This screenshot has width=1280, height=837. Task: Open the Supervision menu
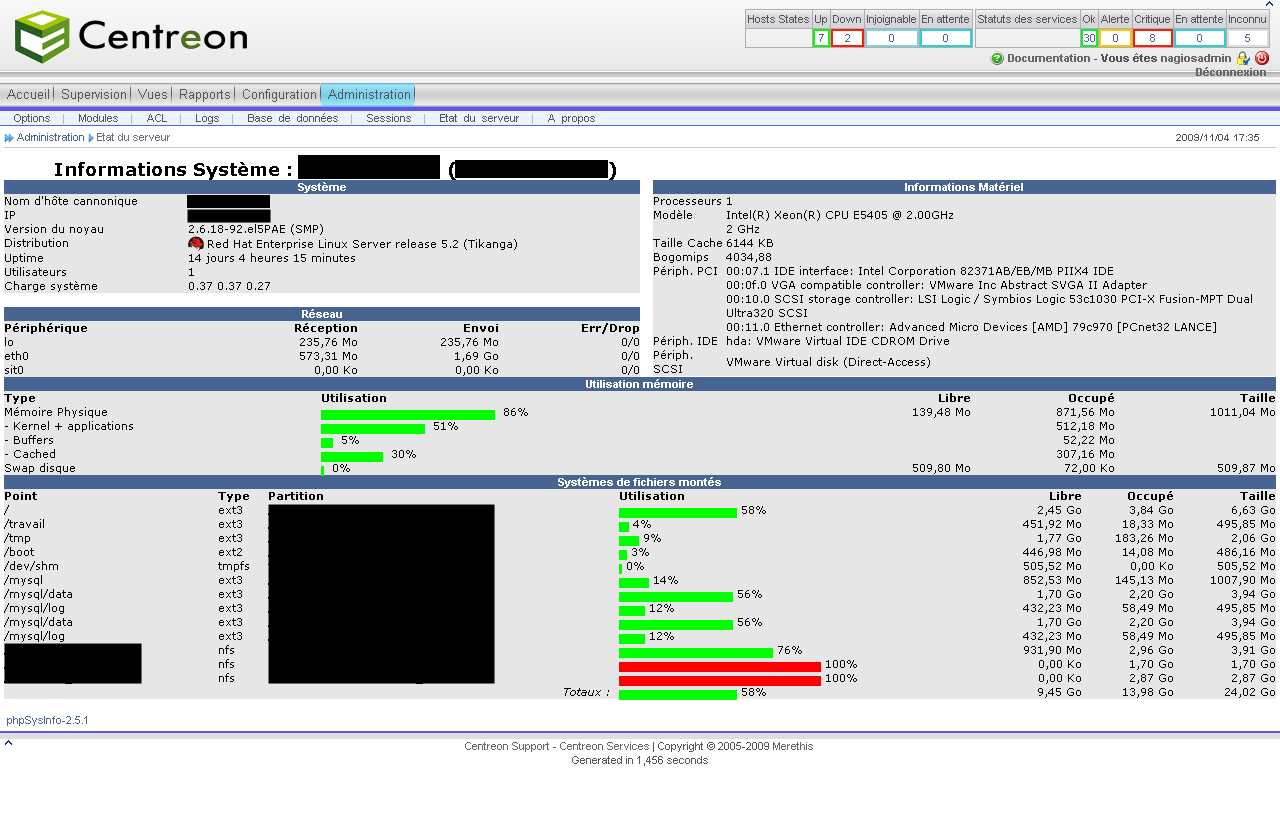click(x=94, y=95)
